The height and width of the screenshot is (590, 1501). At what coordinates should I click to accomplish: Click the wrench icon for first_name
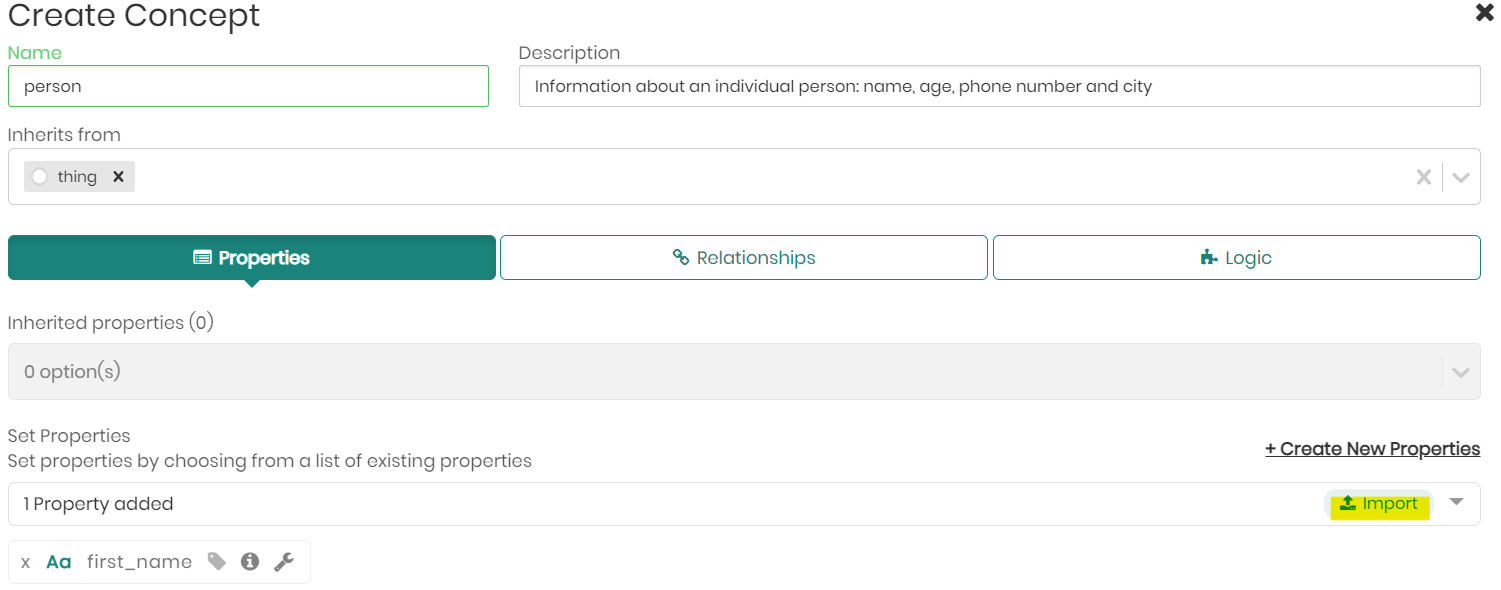tap(284, 562)
